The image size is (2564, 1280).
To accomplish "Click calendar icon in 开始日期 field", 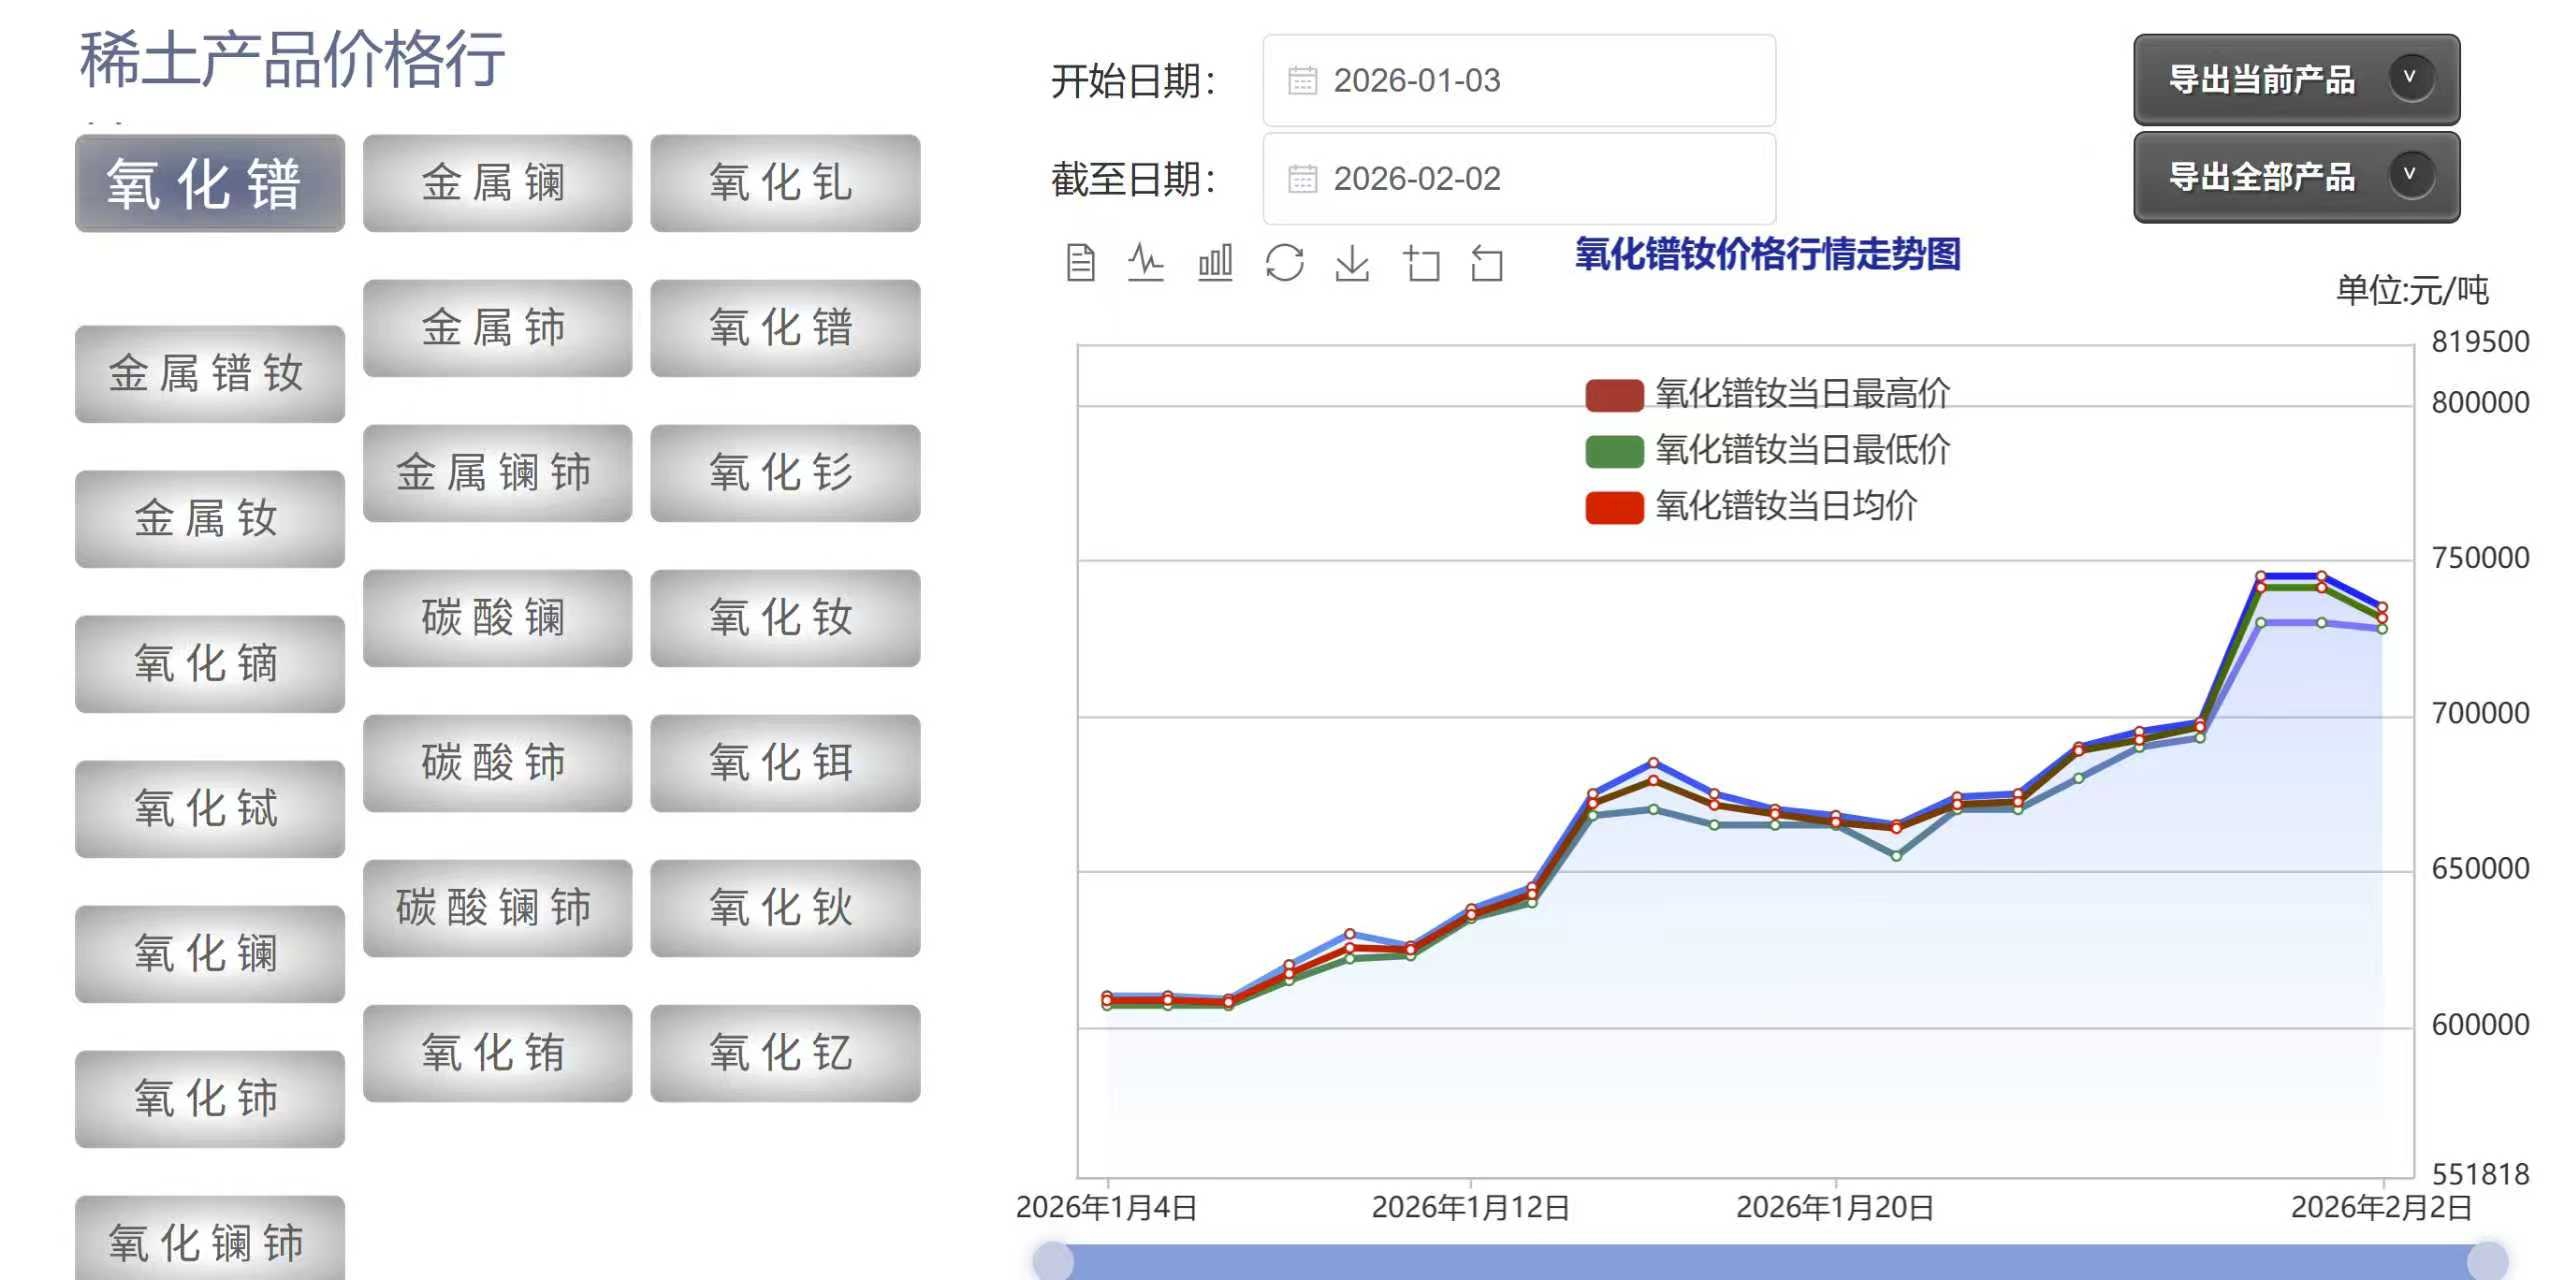I will point(1302,80).
